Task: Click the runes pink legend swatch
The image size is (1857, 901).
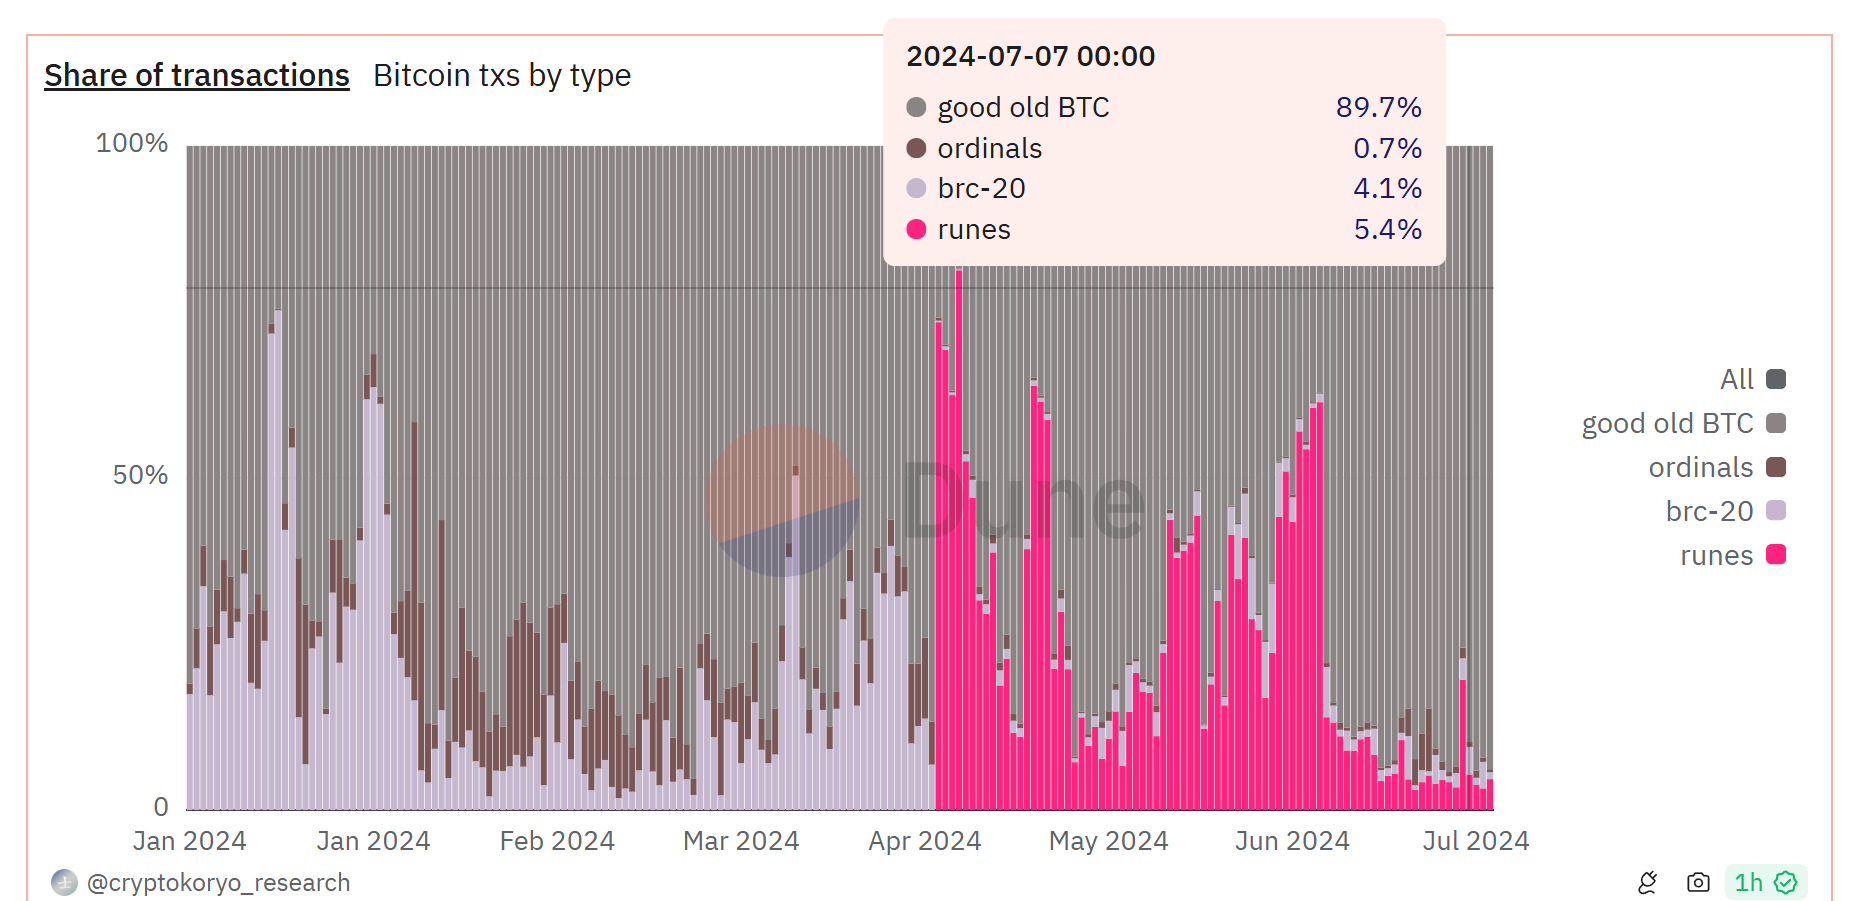Action: pyautogui.click(x=1776, y=554)
